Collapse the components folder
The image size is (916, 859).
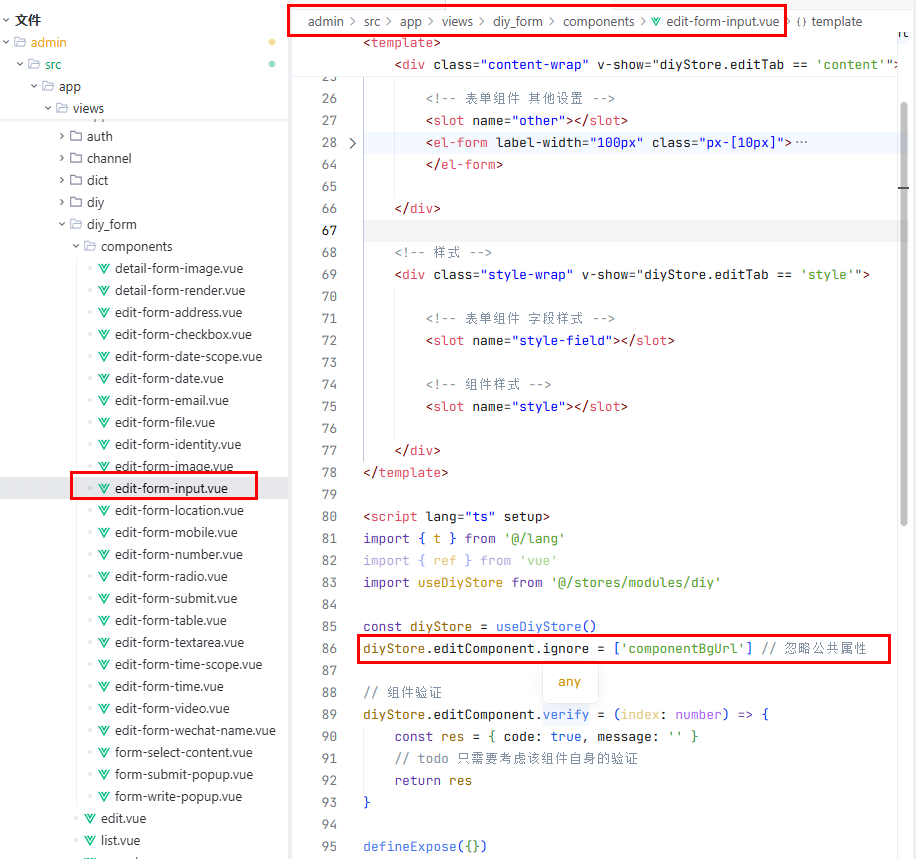pyautogui.click(x=76, y=247)
